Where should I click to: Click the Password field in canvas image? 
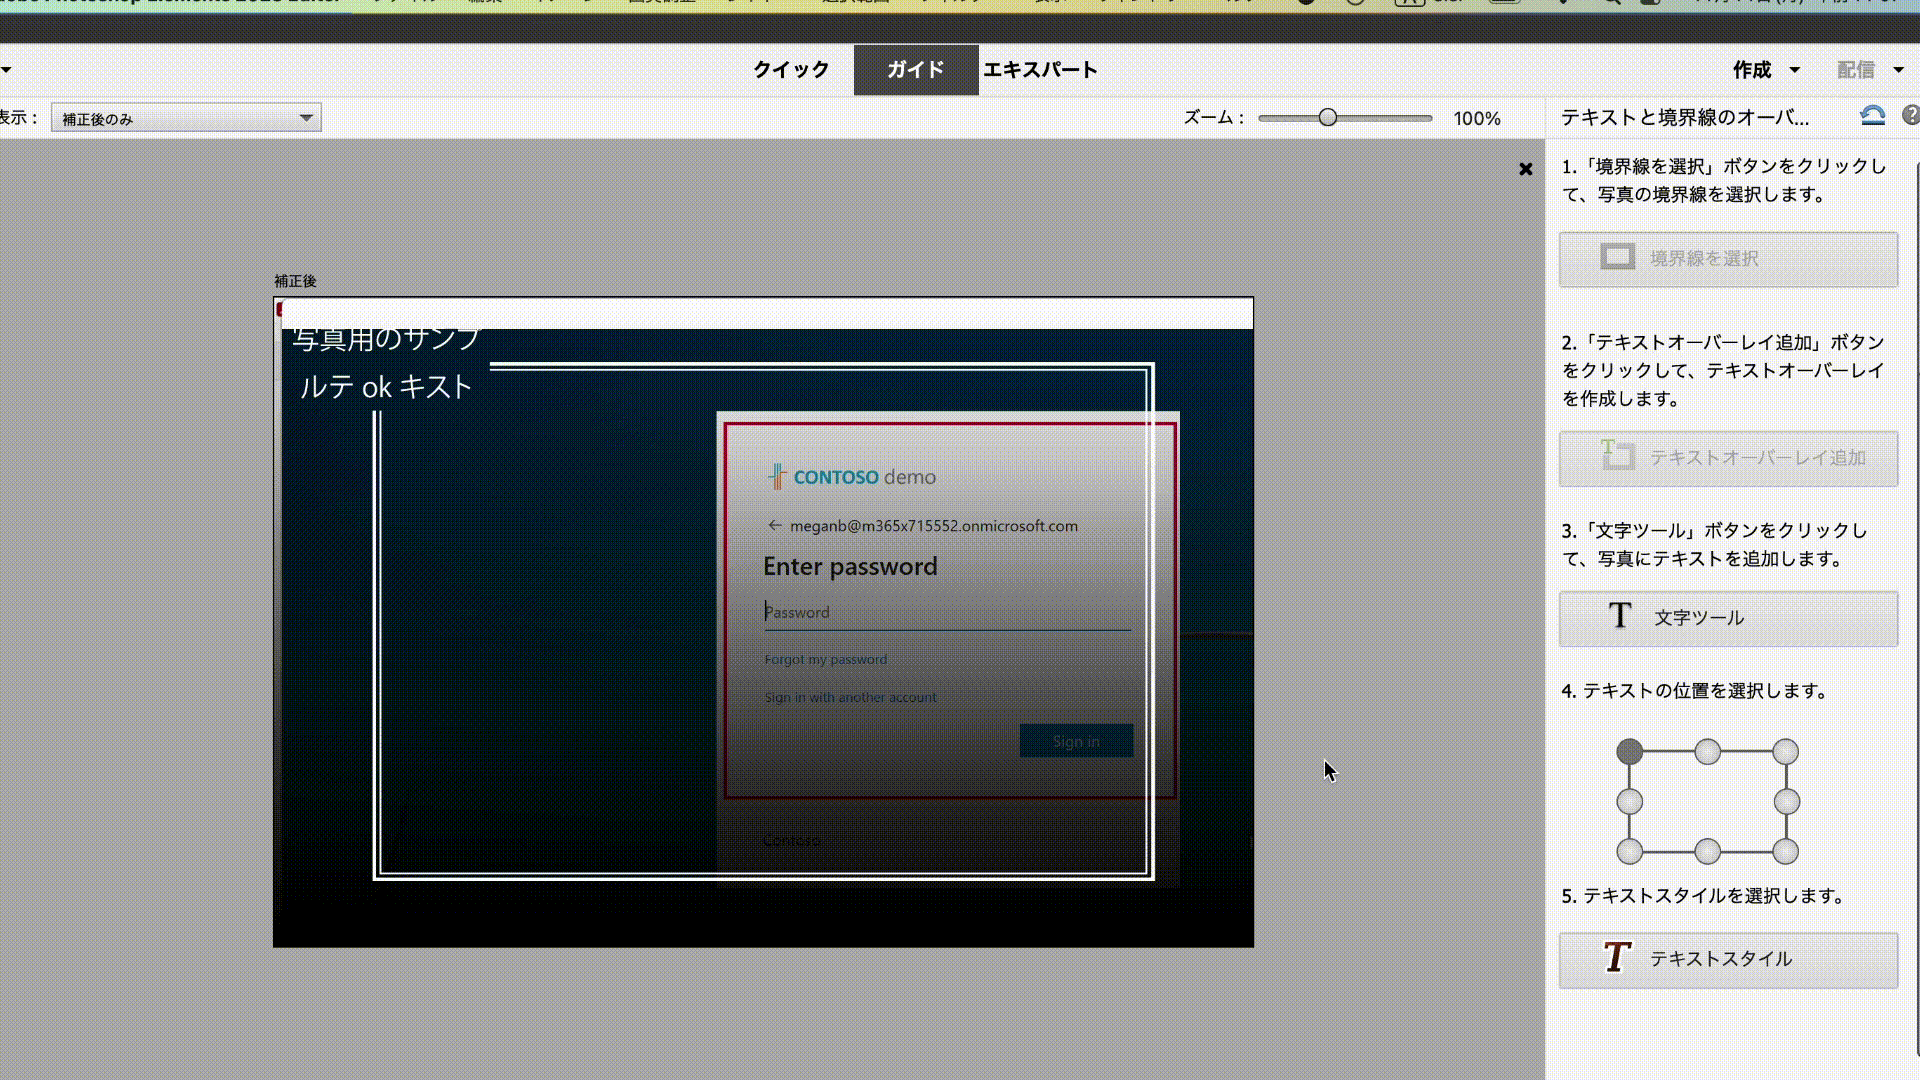[945, 612]
